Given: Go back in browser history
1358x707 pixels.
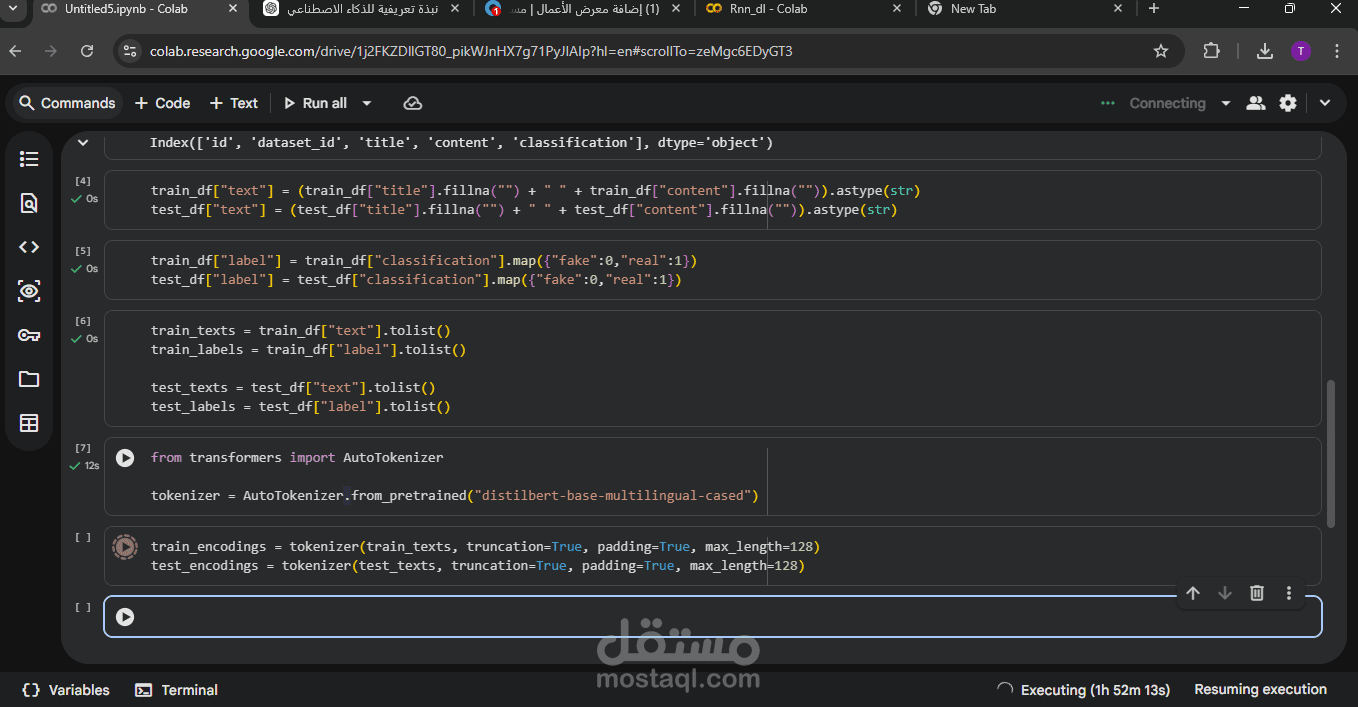Looking at the screenshot, I should tap(15, 51).
